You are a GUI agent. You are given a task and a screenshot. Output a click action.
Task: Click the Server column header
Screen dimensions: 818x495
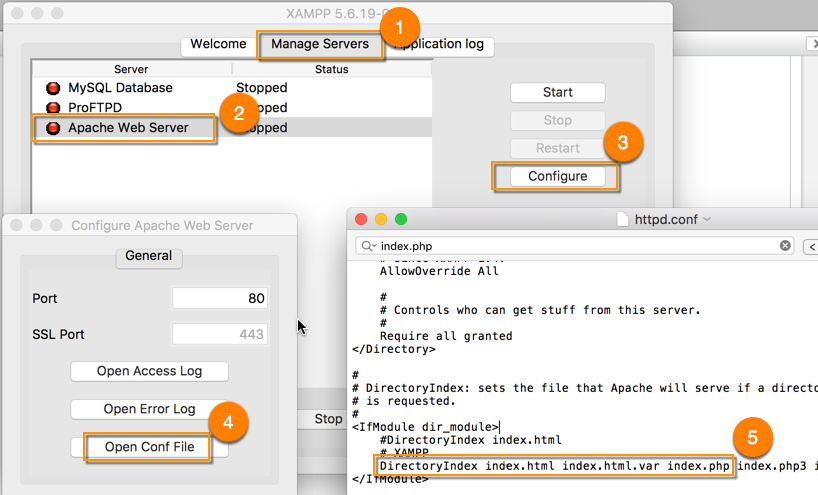(131, 69)
